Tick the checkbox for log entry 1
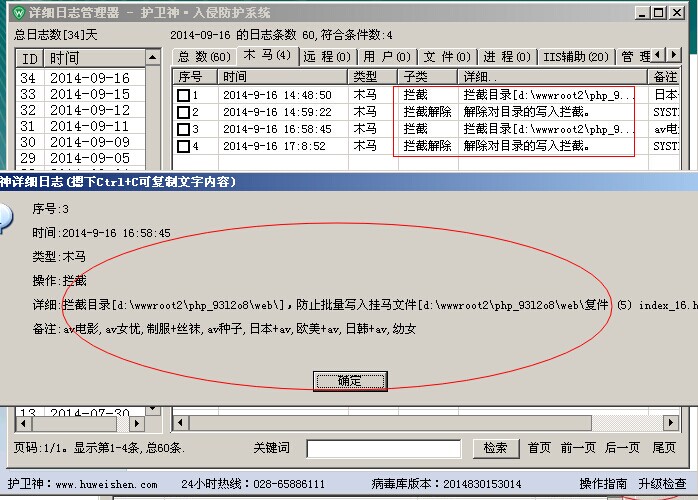Viewport: 698px width, 500px height. click(183, 96)
